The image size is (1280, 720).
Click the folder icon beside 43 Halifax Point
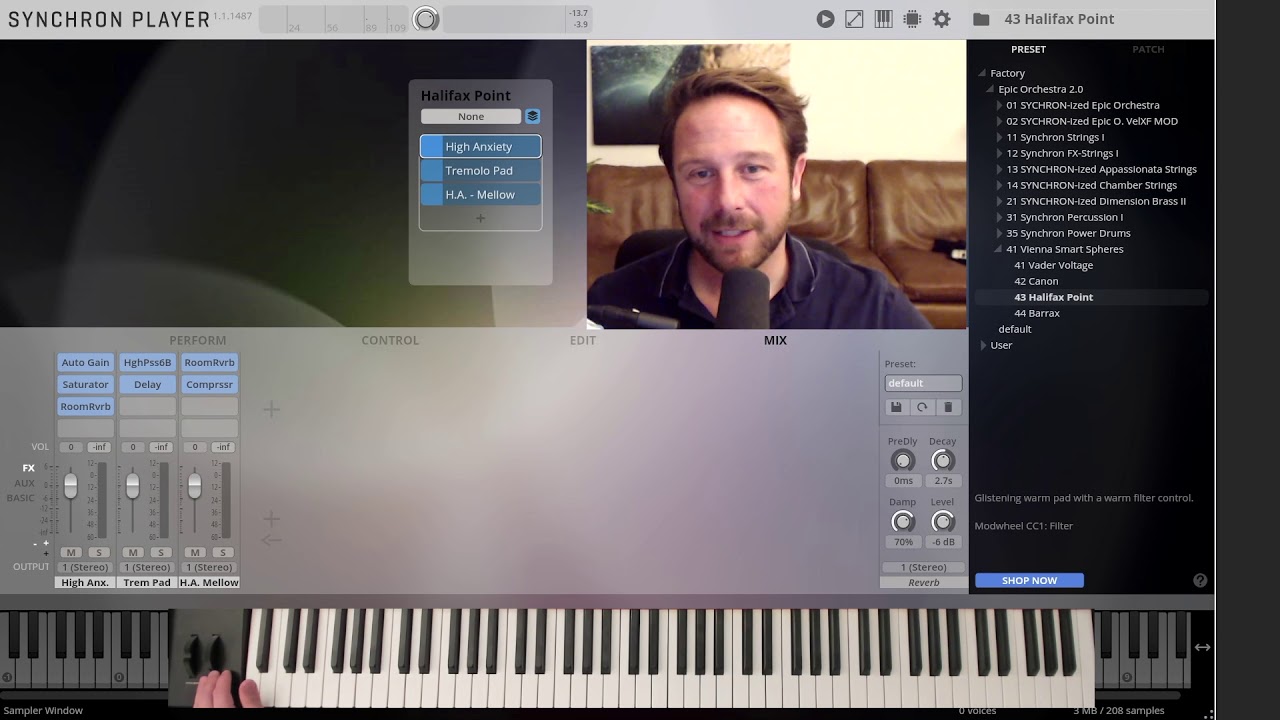[x=981, y=19]
